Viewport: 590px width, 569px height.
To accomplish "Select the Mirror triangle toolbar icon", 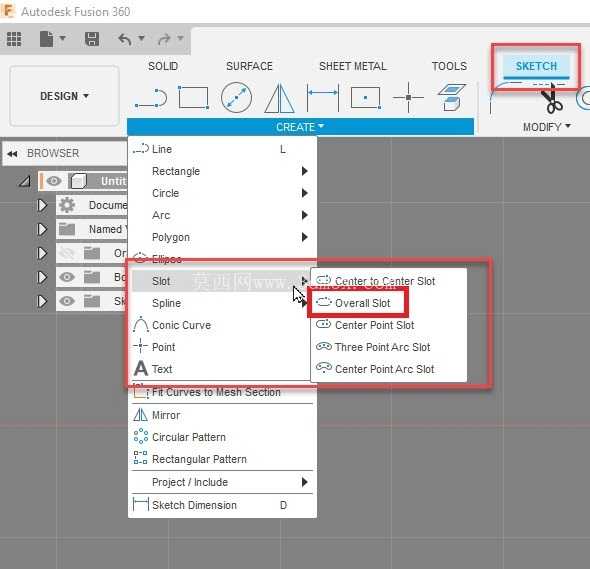I will 280,98.
